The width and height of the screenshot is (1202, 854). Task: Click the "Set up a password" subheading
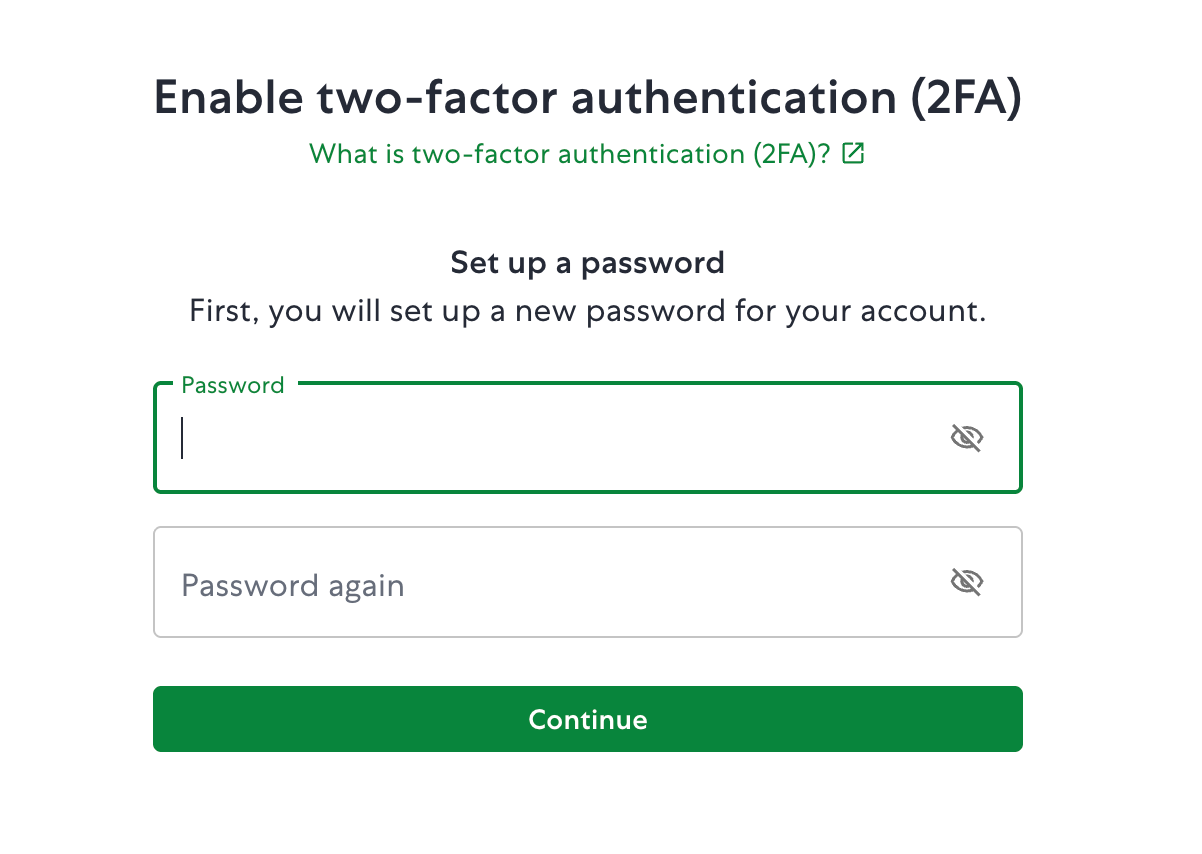click(x=588, y=263)
